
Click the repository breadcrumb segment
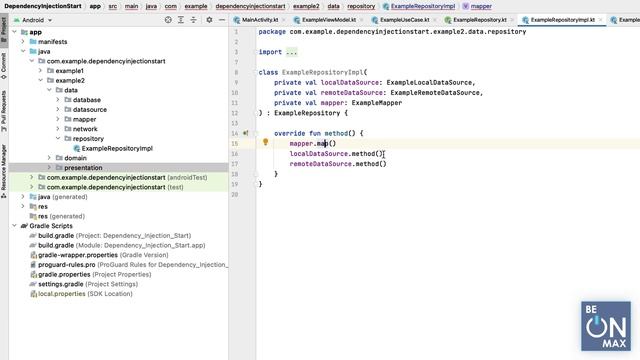(x=361, y=6)
